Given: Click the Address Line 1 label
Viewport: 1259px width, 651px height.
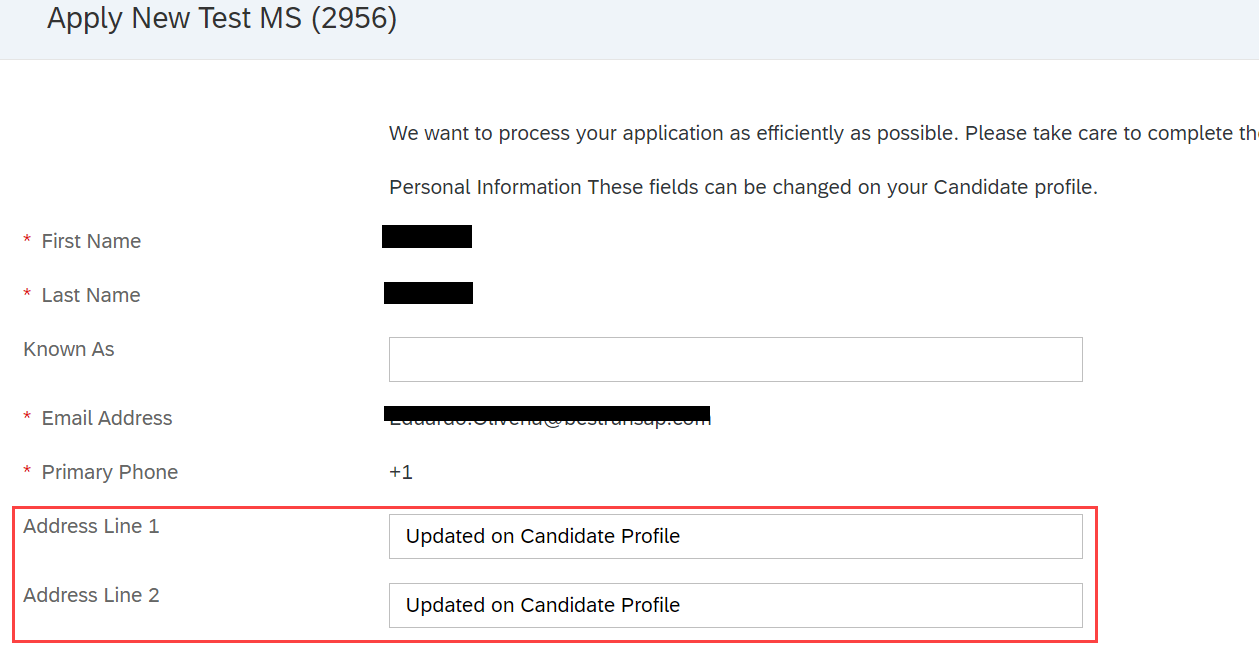Looking at the screenshot, I should tap(91, 526).
